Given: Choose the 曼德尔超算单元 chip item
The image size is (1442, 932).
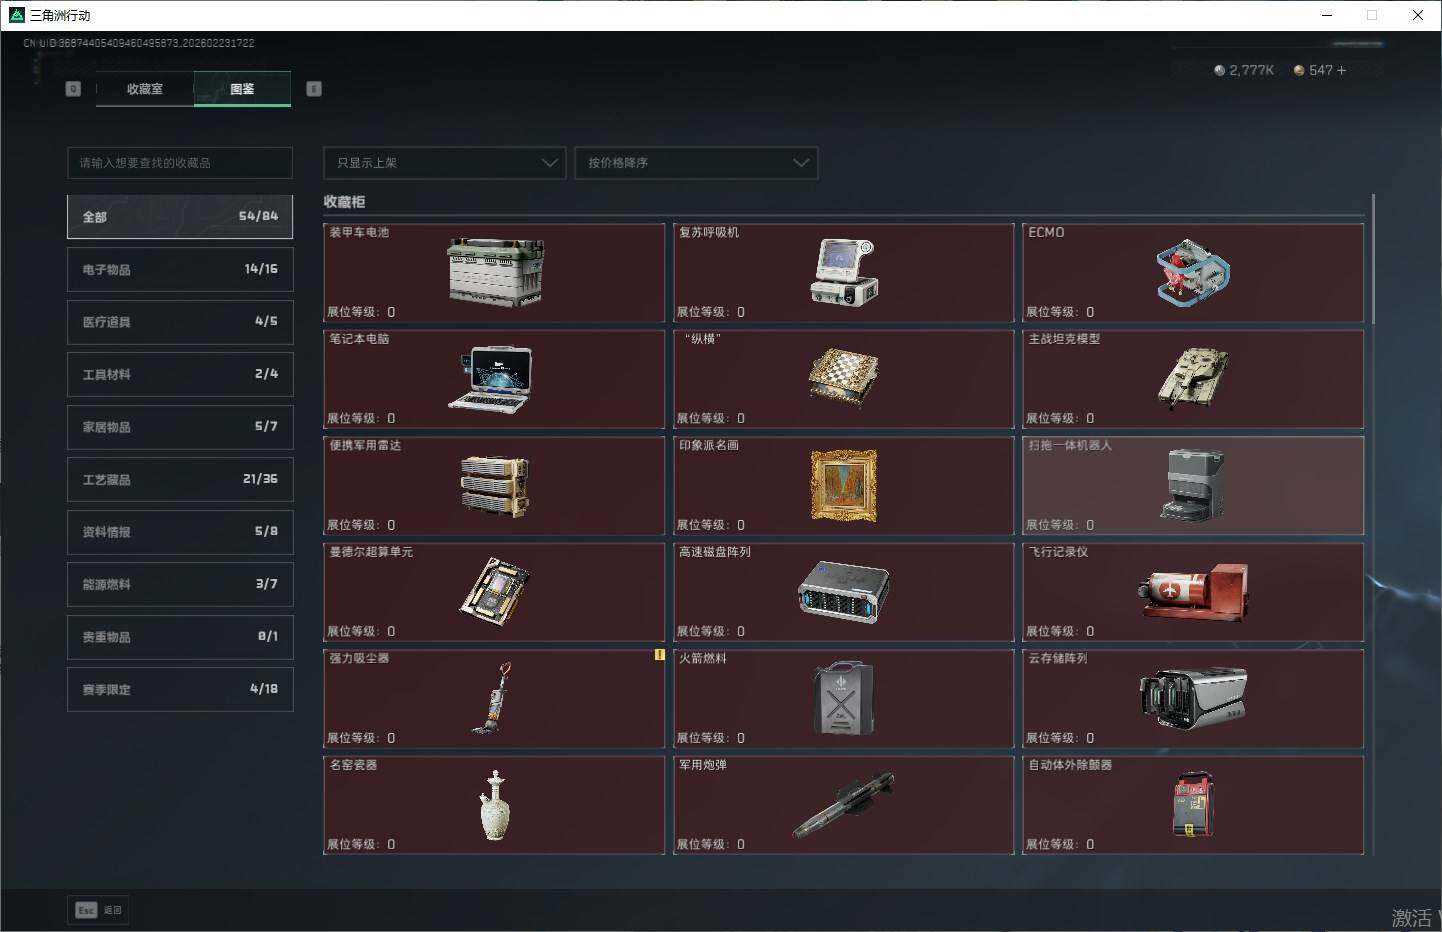Looking at the screenshot, I should click(x=494, y=592).
